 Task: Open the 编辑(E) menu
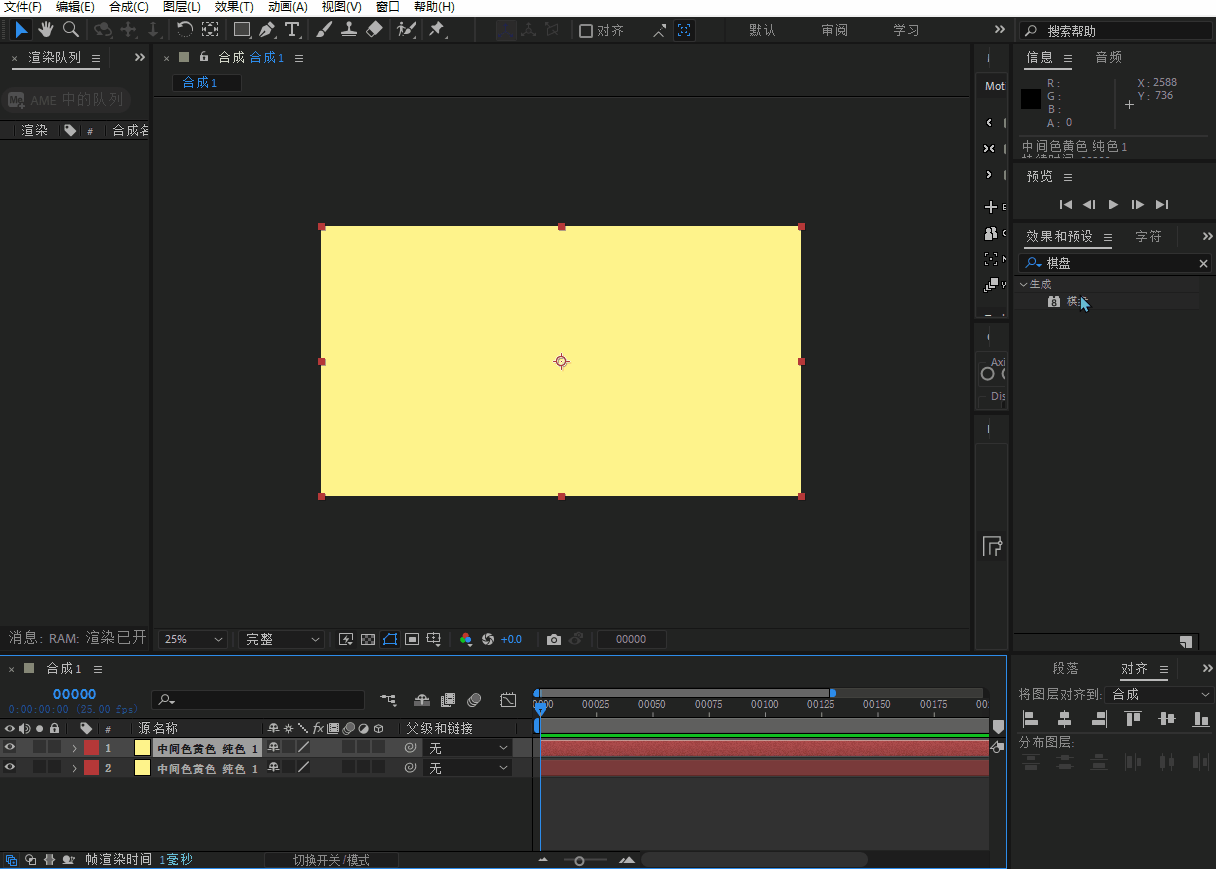point(75,7)
